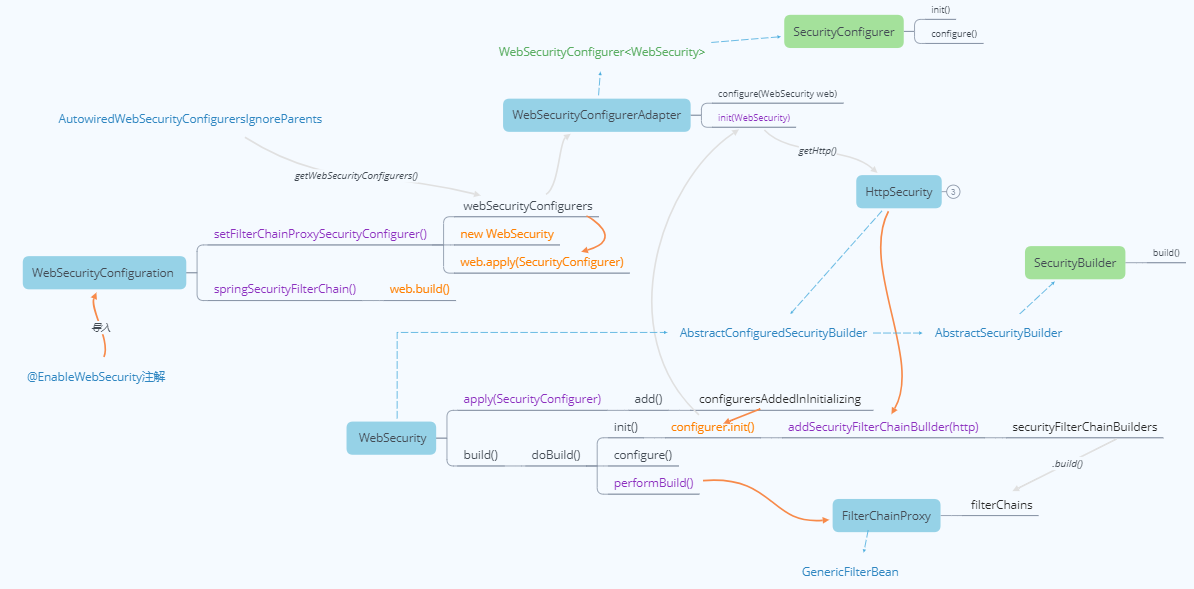Select the filterChains branch label
The height and width of the screenshot is (589, 1194).
1002,505
